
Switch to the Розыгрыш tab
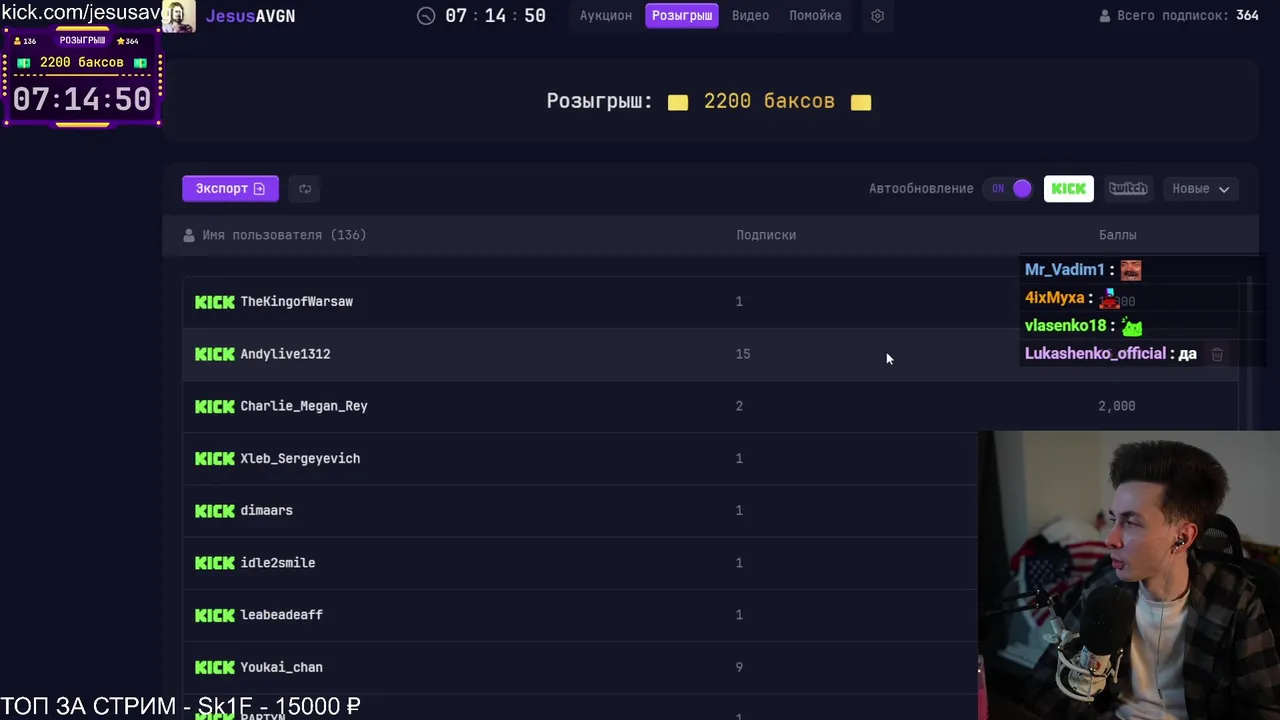click(x=682, y=16)
